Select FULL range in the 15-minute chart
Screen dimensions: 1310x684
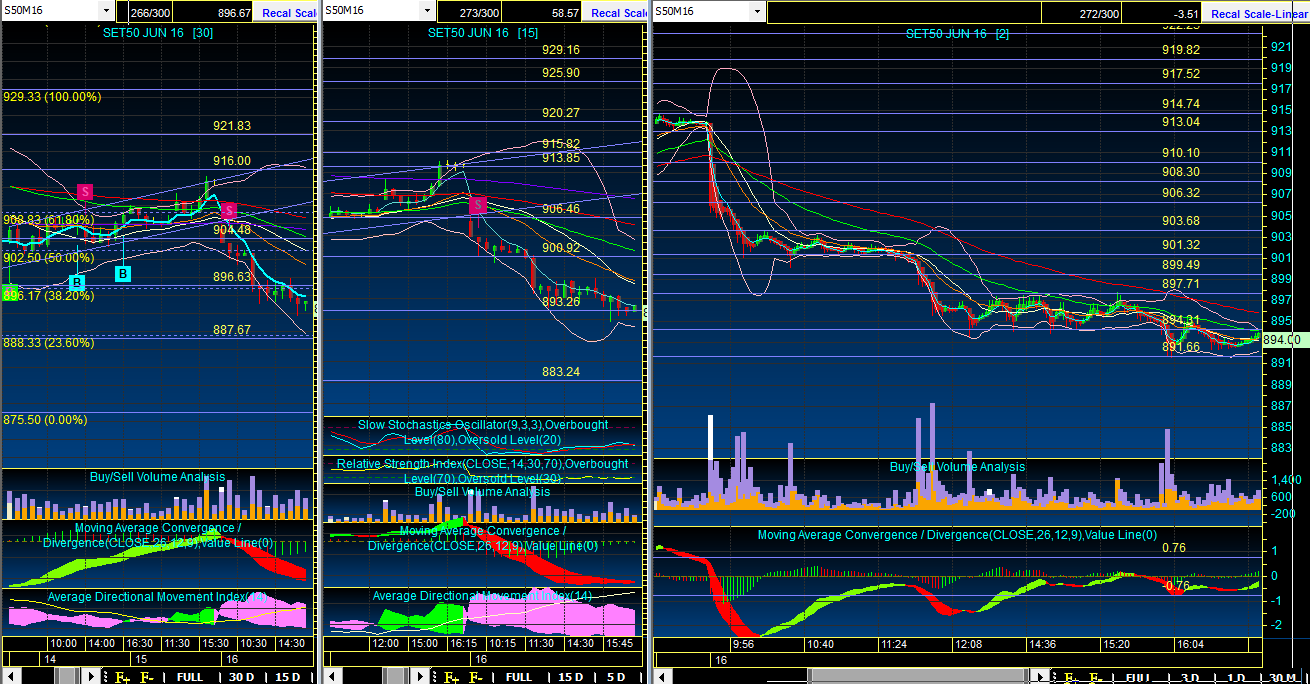point(519,677)
